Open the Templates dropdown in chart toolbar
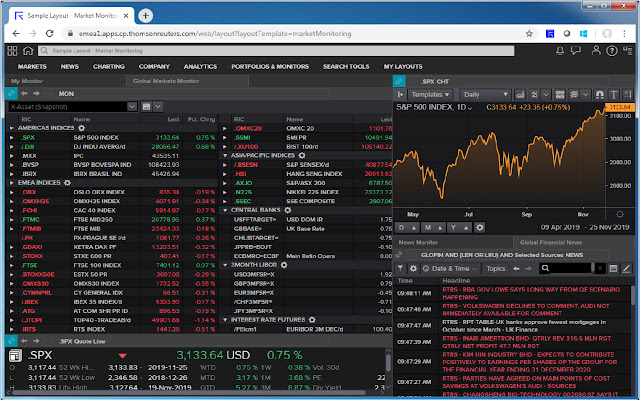Image resolution: width=640 pixels, height=400 pixels. (430, 95)
